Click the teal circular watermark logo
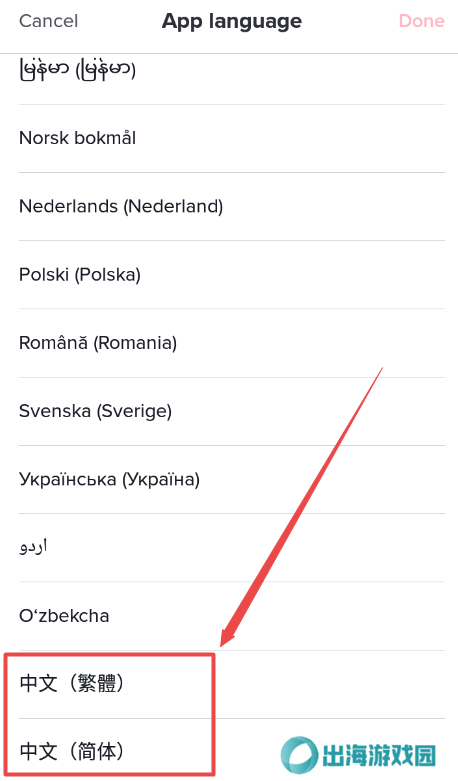 [x=299, y=755]
